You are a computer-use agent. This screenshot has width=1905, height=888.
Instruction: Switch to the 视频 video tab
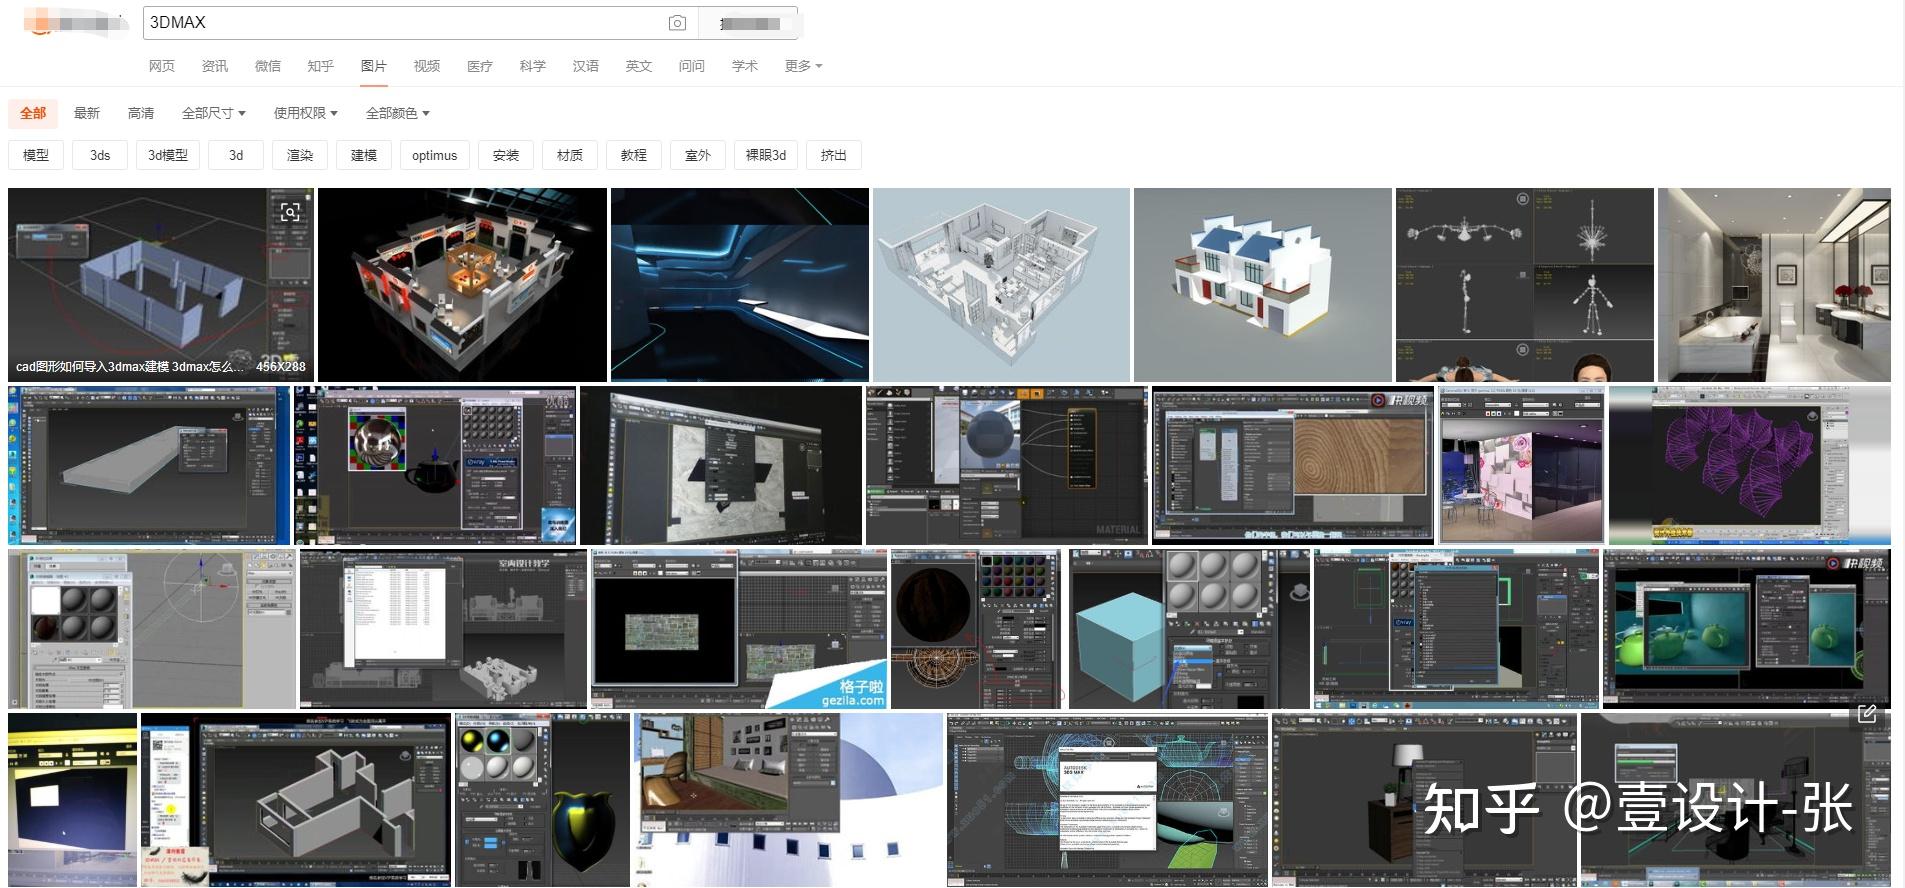click(426, 66)
